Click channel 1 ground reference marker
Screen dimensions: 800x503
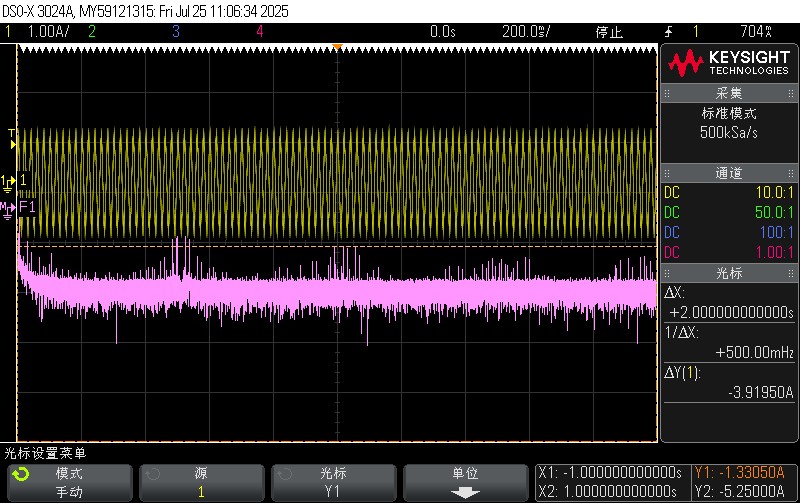tap(14, 180)
